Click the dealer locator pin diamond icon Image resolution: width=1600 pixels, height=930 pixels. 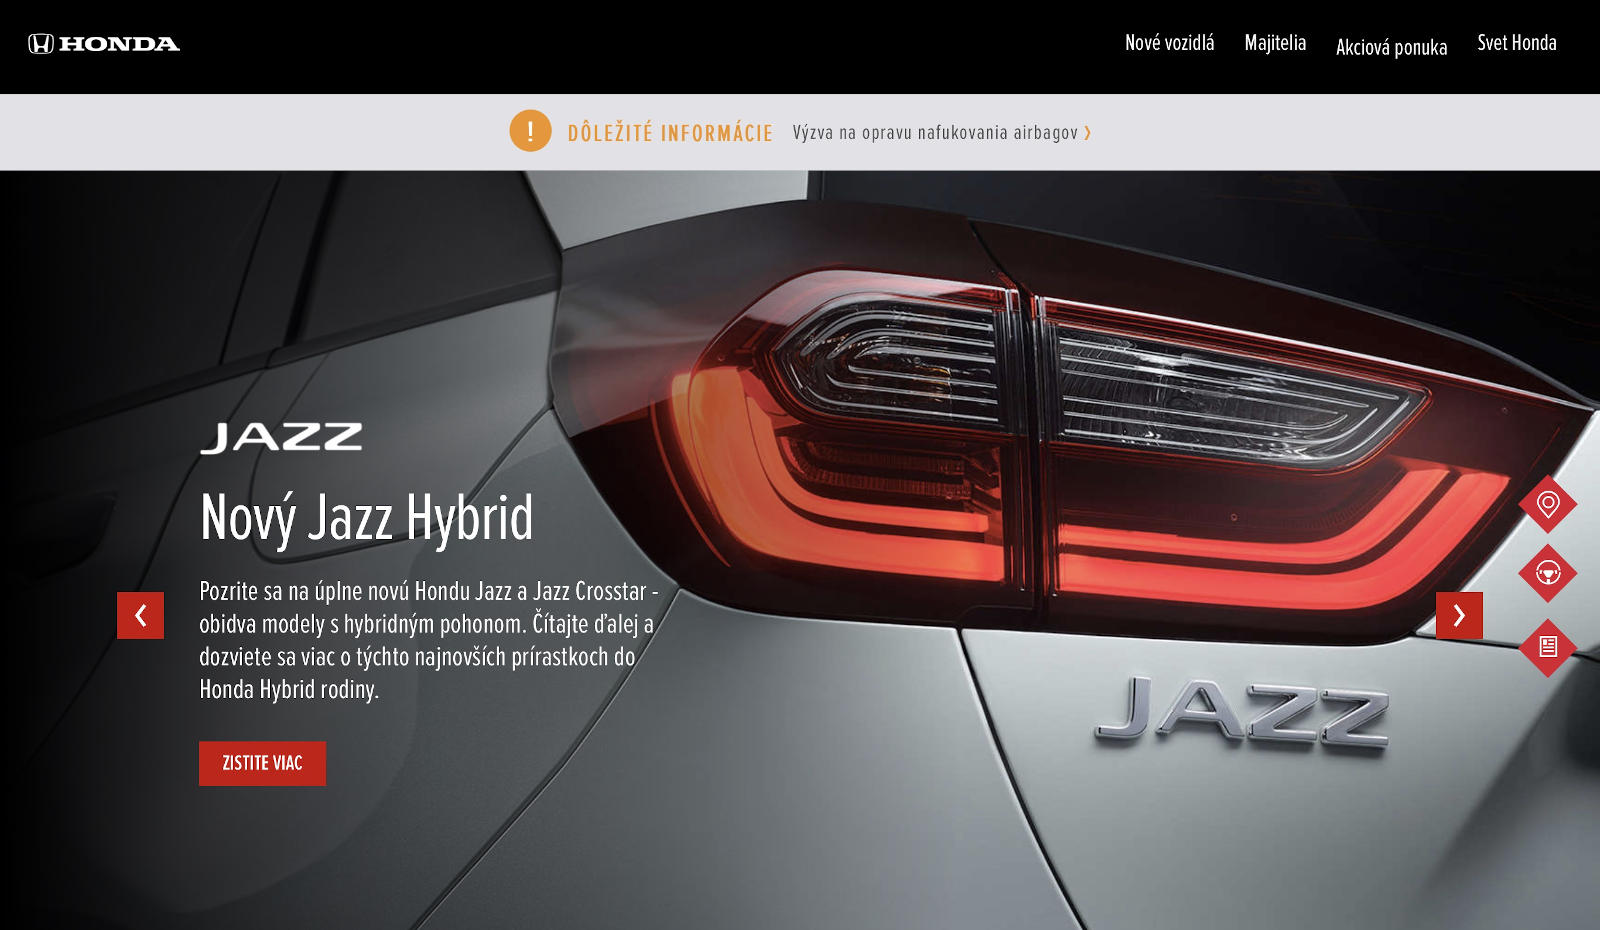point(1548,504)
